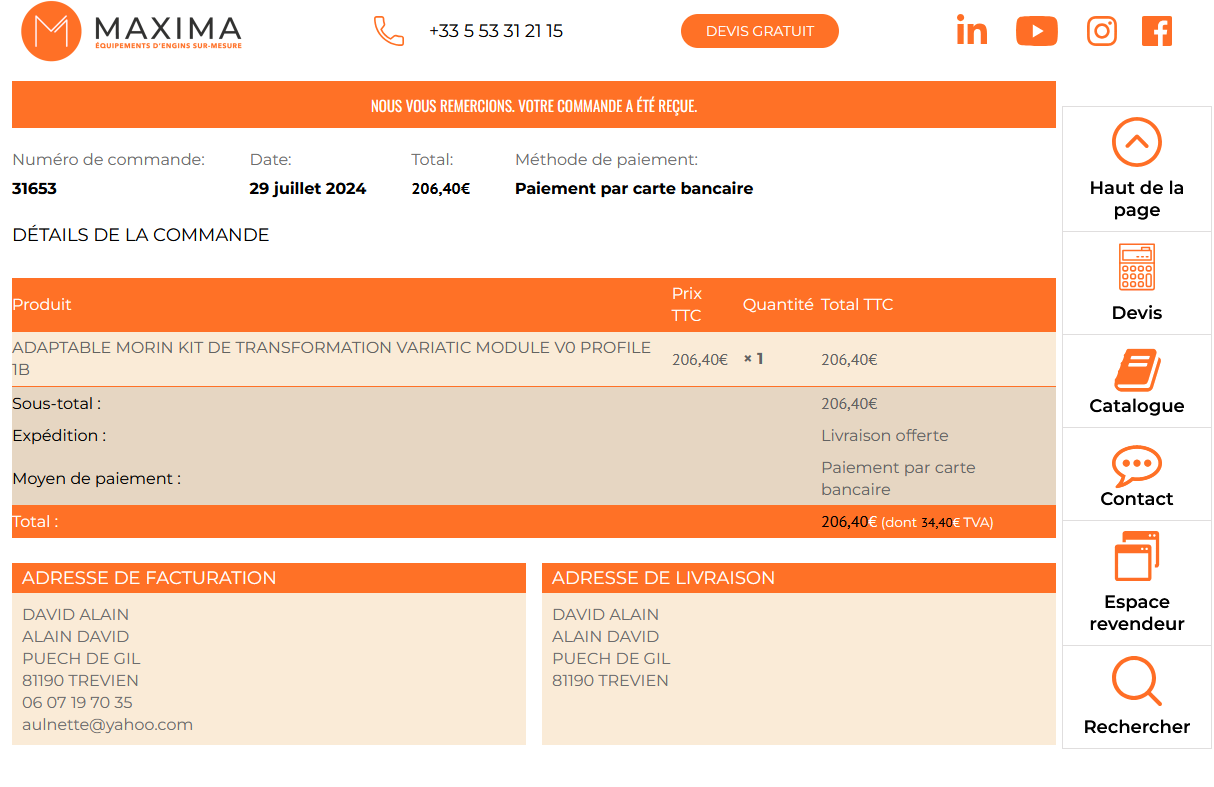Image resolution: width=1214 pixels, height=787 pixels.
Task: Click the order confirmation banner
Action: coord(533,105)
